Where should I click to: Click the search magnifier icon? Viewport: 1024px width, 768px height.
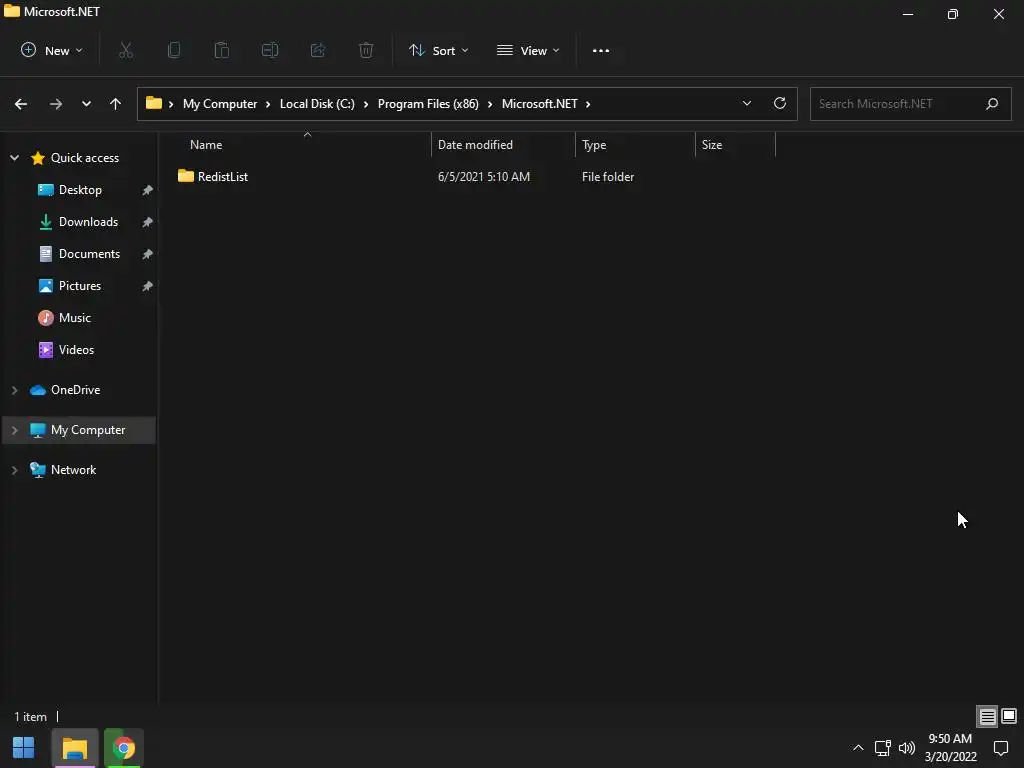[992, 104]
